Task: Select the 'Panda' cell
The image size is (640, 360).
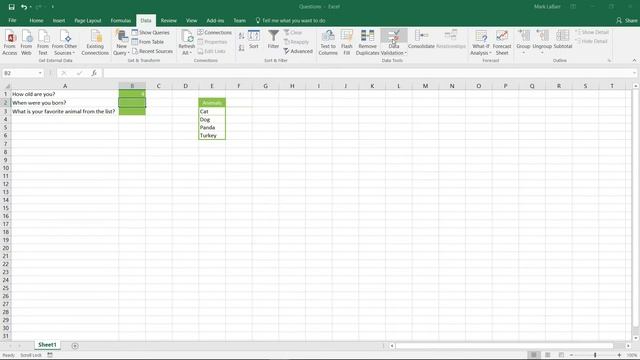Action: click(212, 127)
